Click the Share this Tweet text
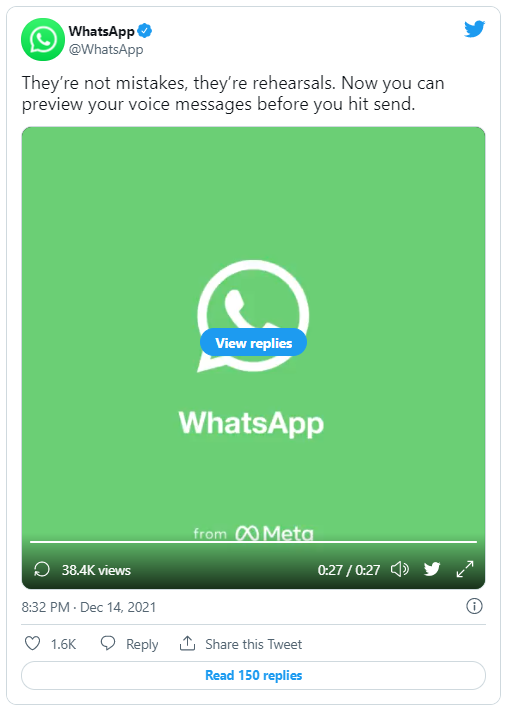Image resolution: width=508 pixels, height=711 pixels. [254, 644]
